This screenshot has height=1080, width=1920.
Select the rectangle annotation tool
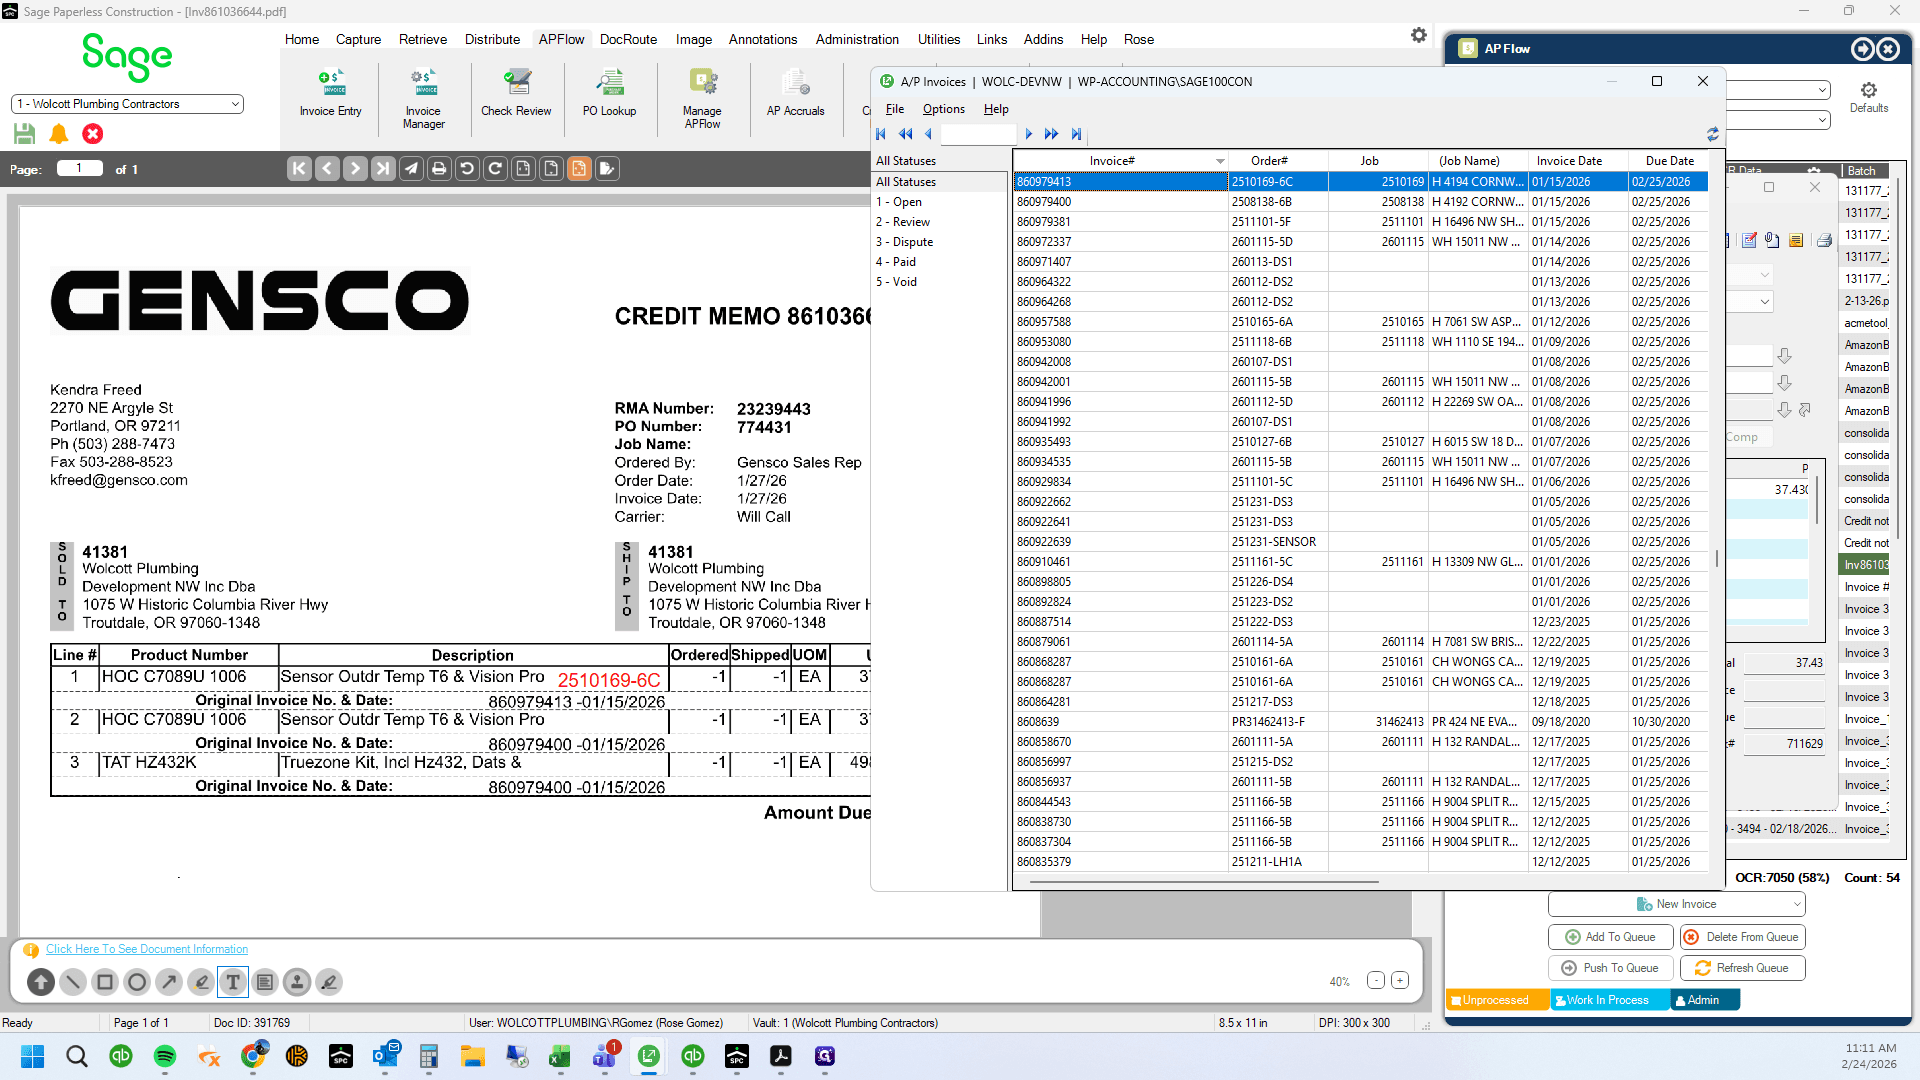pyautogui.click(x=105, y=982)
